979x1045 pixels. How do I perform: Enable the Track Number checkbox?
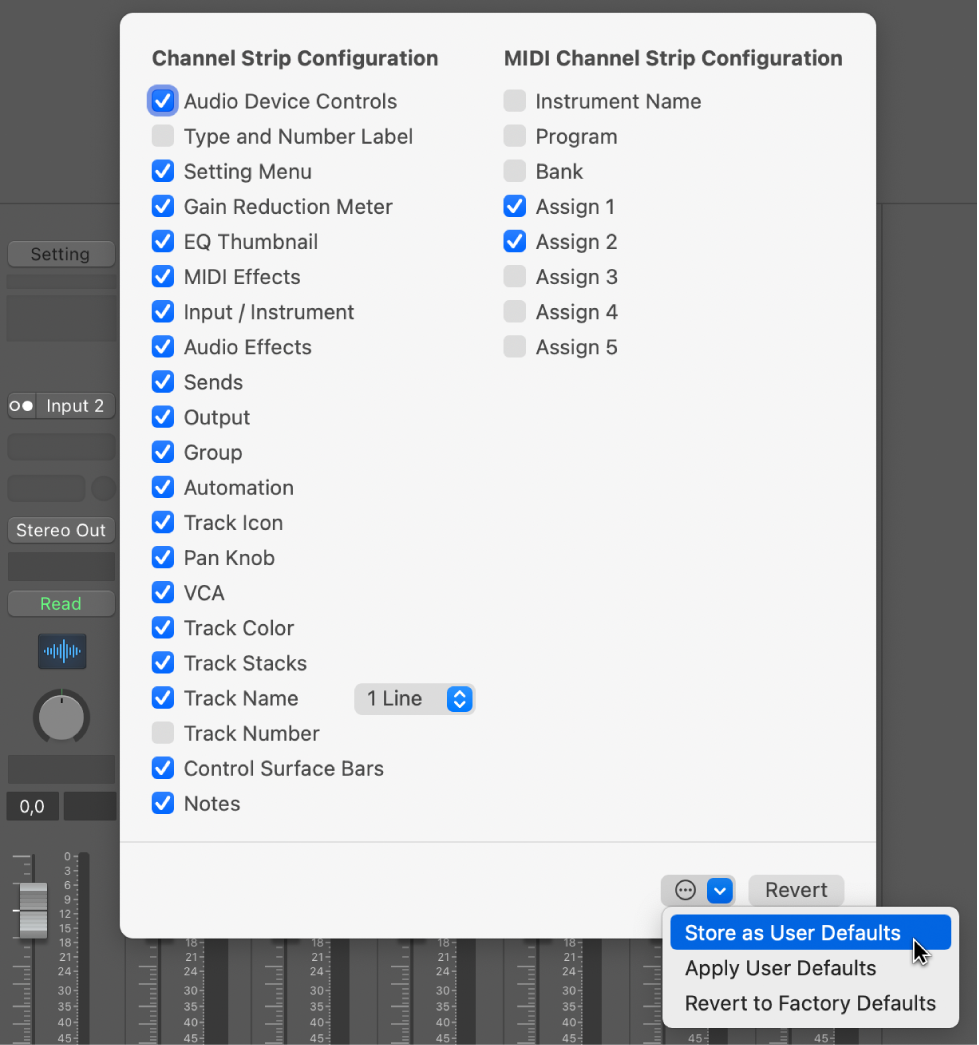tap(162, 733)
